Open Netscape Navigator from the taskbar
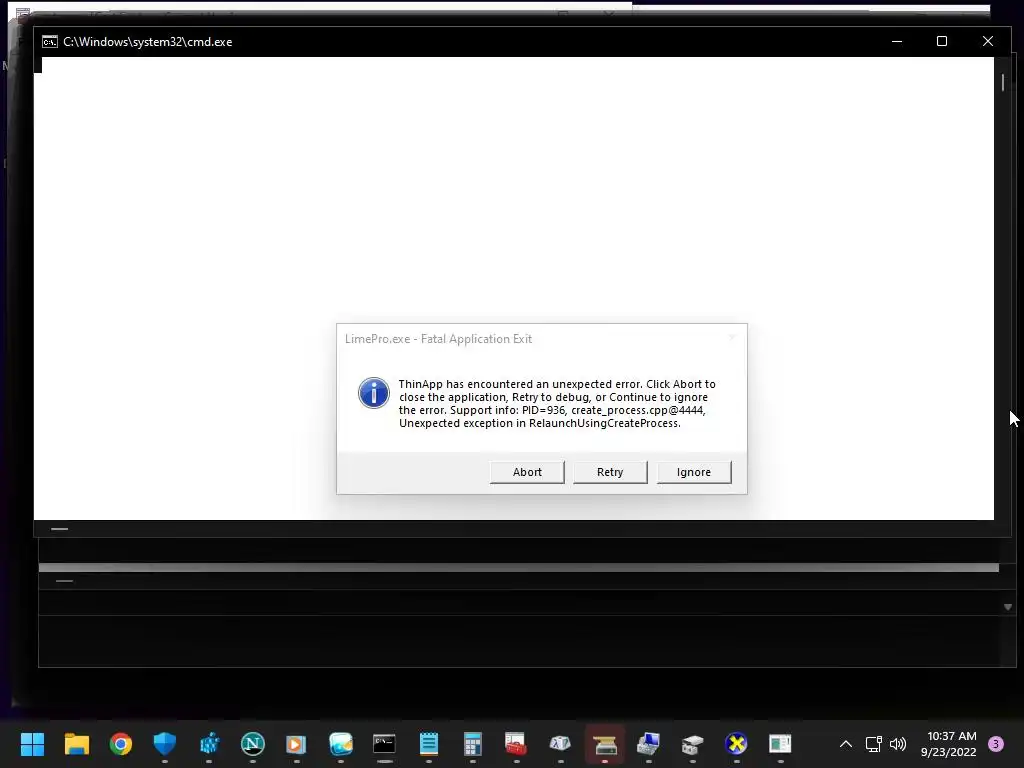The image size is (1024, 768). coord(253,744)
